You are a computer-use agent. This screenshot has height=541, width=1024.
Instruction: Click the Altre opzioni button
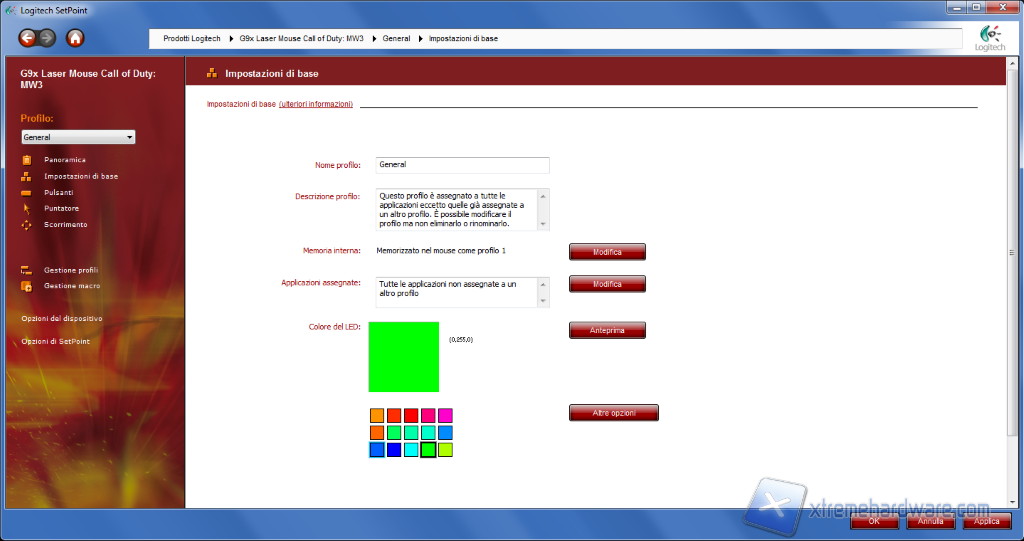[613, 413]
